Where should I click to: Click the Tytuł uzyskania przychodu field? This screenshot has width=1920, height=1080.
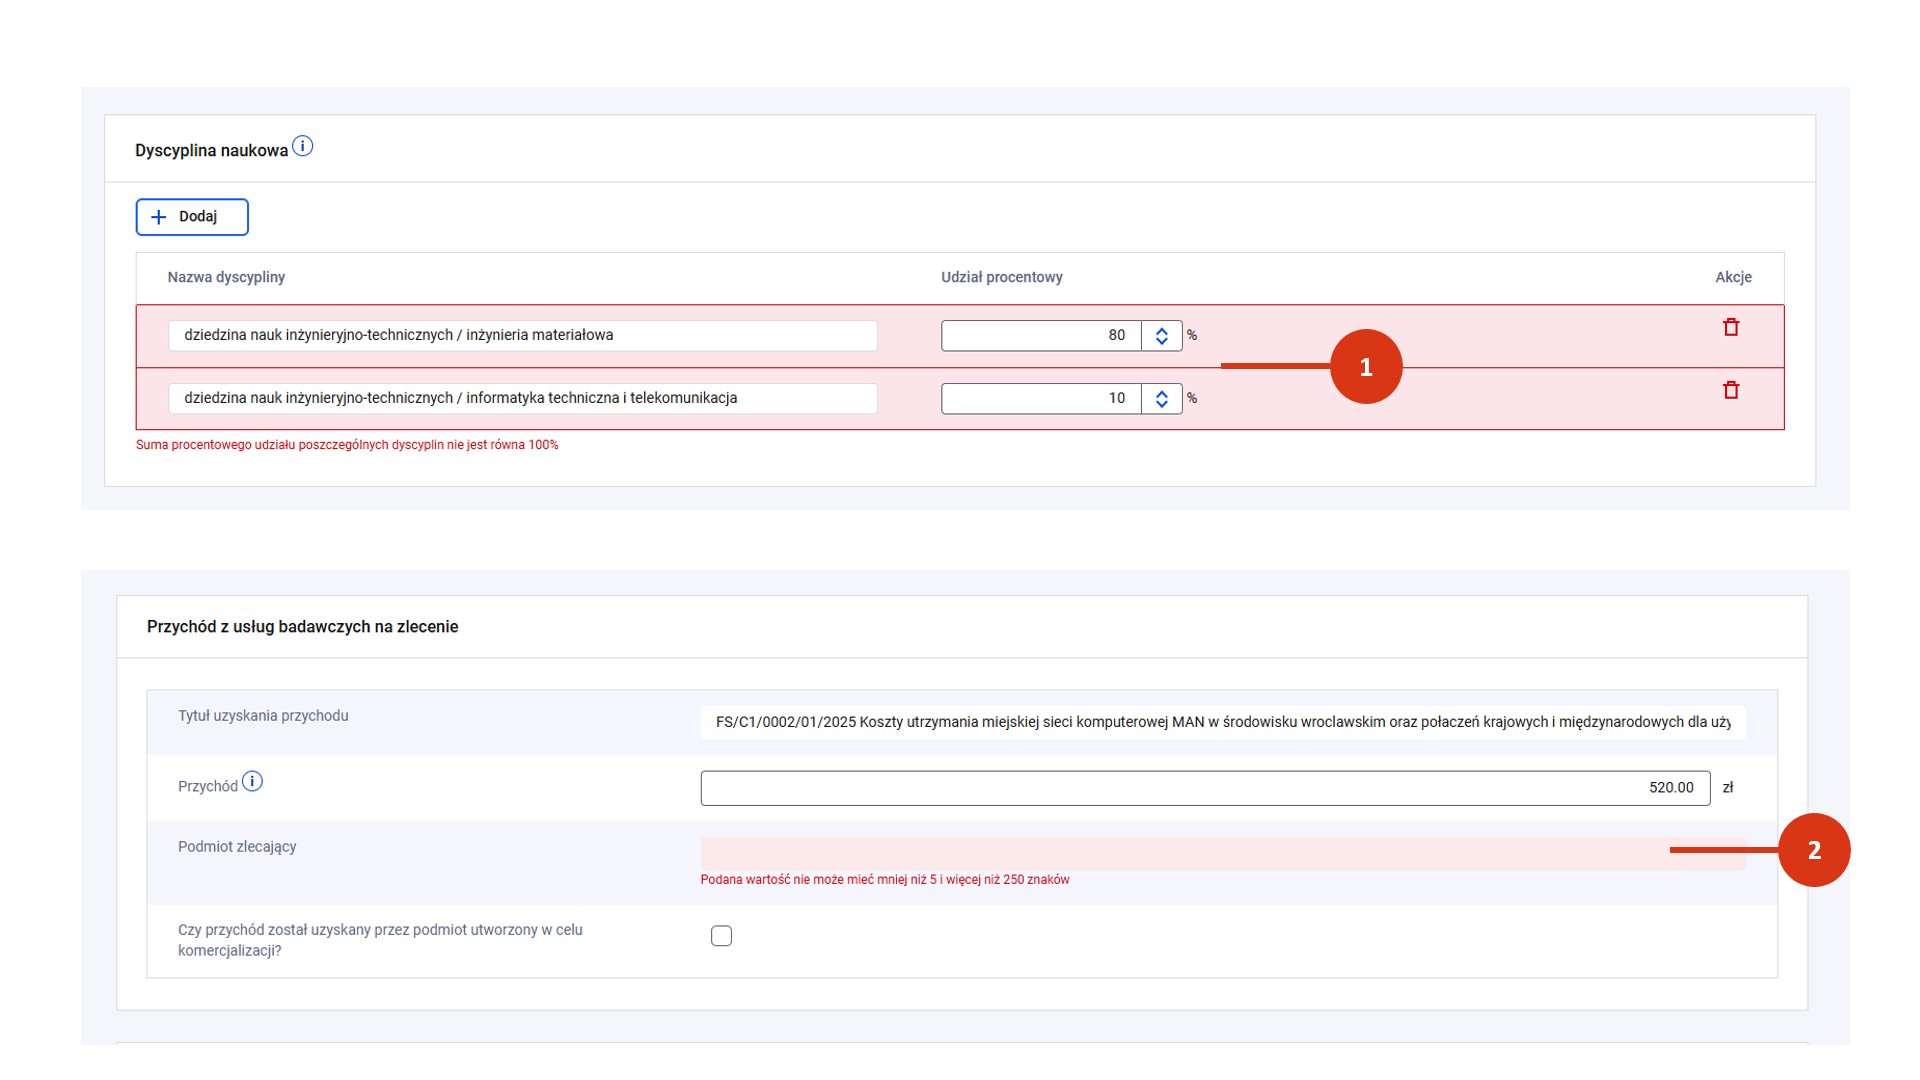pos(1222,722)
